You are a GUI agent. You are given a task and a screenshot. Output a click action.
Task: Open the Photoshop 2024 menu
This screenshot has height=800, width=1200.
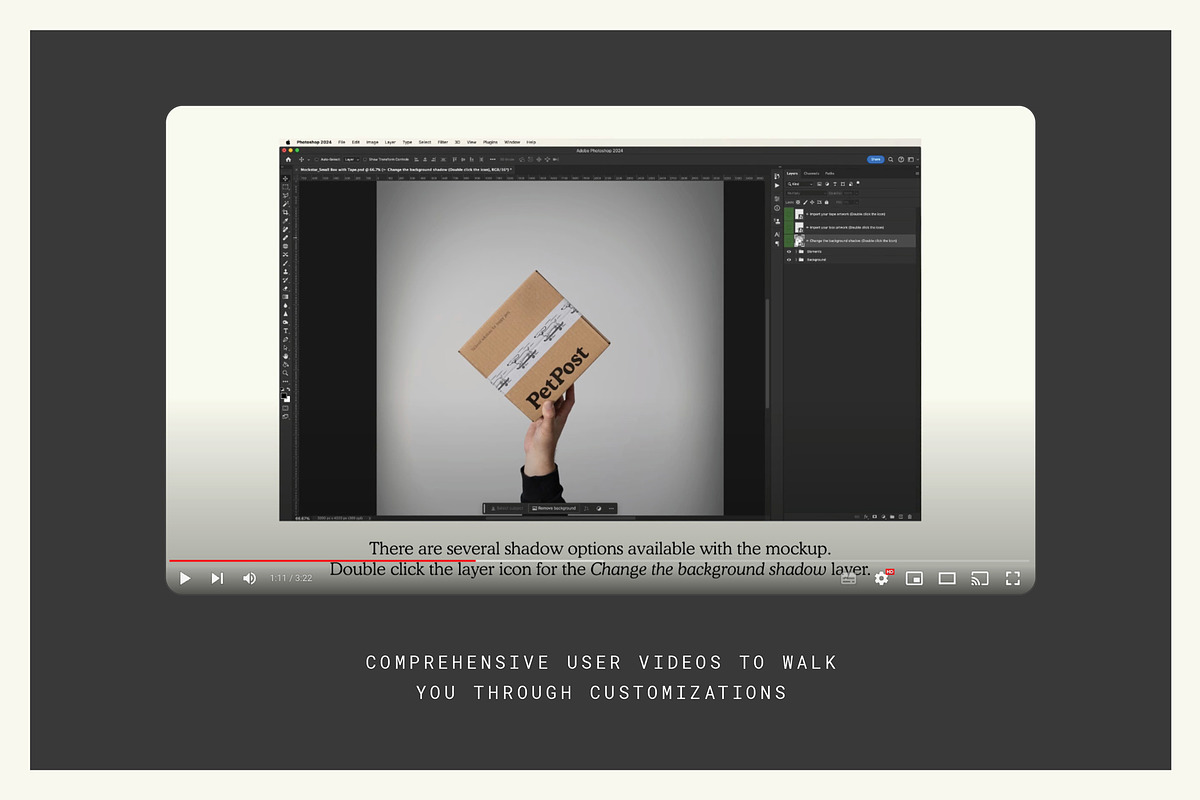pyautogui.click(x=314, y=142)
